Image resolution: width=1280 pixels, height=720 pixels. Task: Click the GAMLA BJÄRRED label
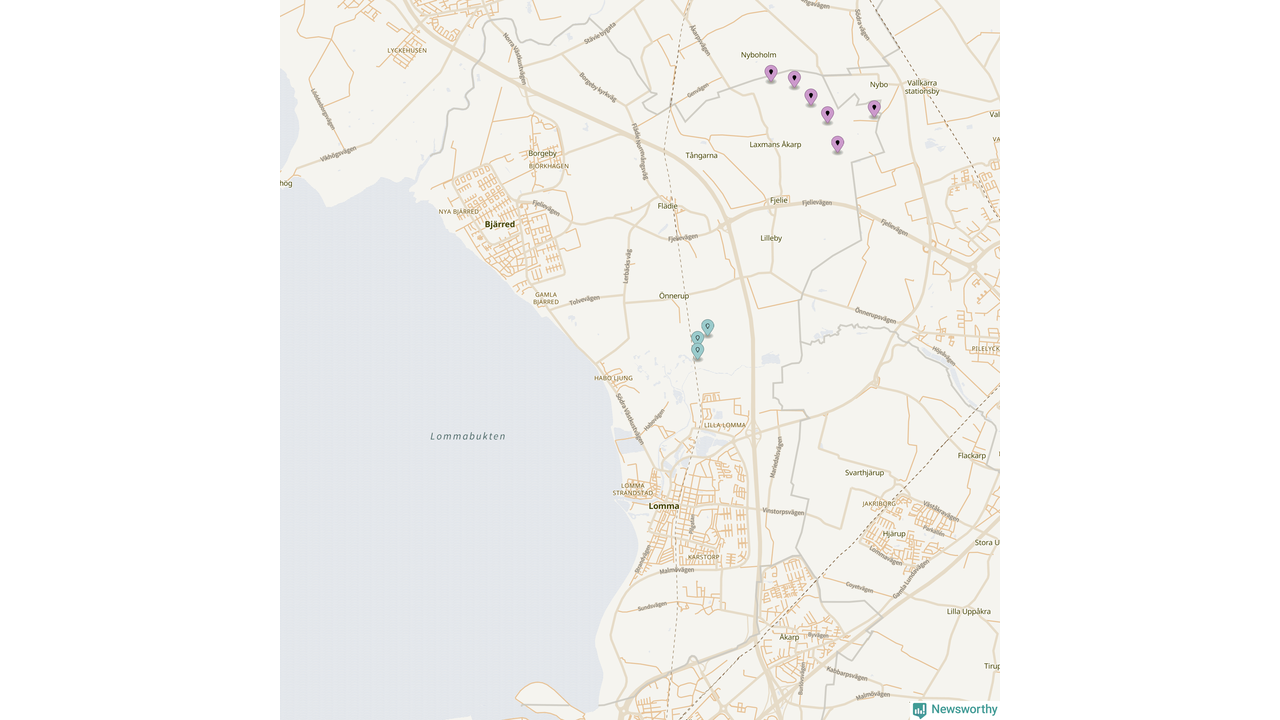coord(546,298)
